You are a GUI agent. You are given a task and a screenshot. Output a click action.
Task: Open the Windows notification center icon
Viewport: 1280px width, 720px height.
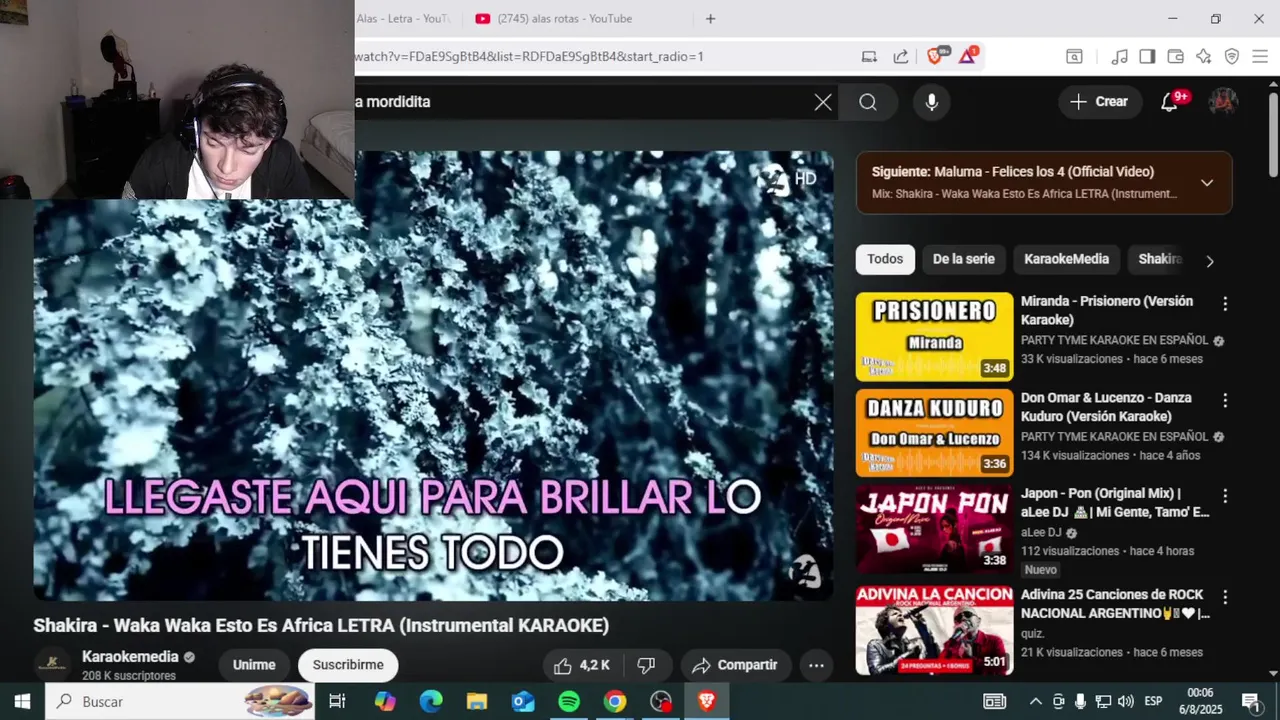coord(1250,701)
